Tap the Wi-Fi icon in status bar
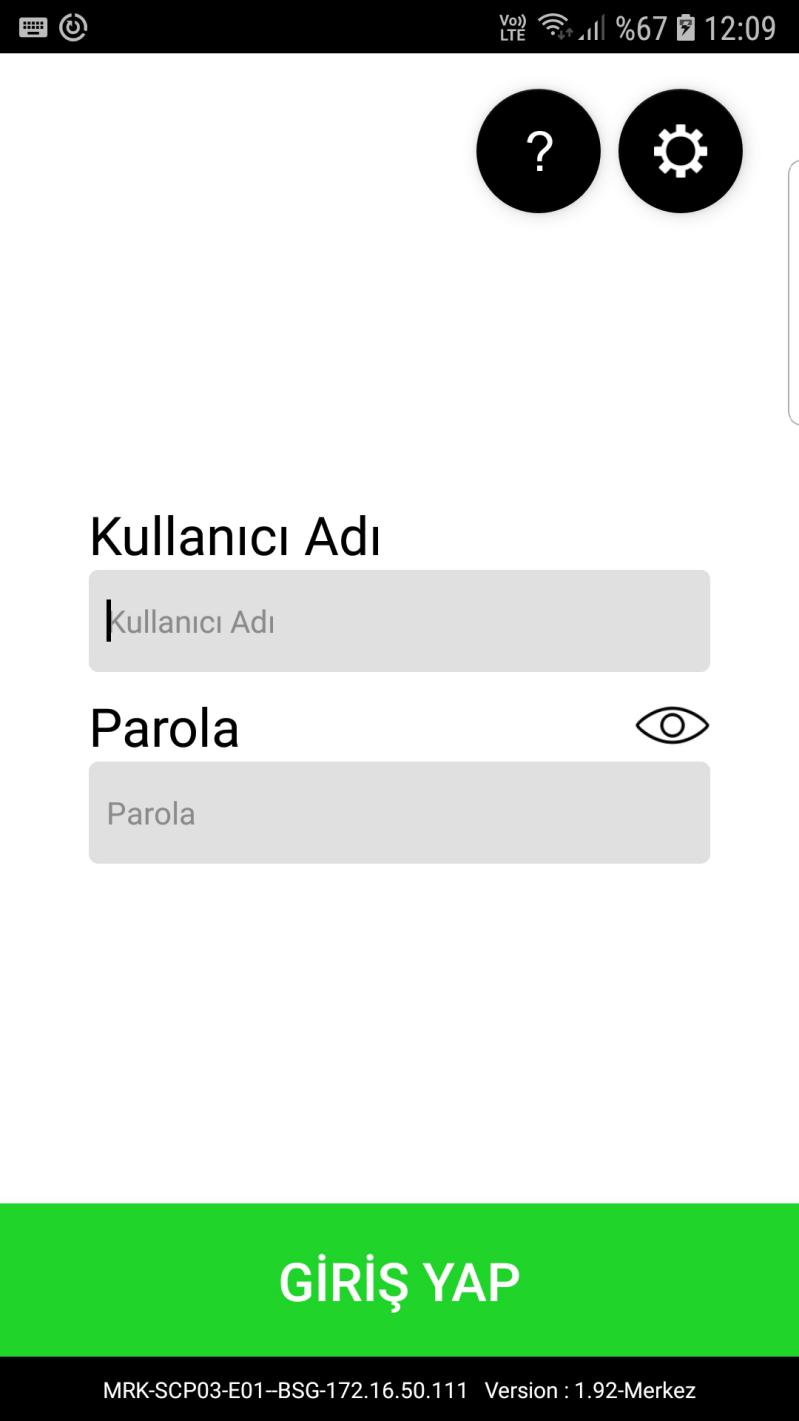The width and height of the screenshot is (799, 1421). (x=554, y=28)
